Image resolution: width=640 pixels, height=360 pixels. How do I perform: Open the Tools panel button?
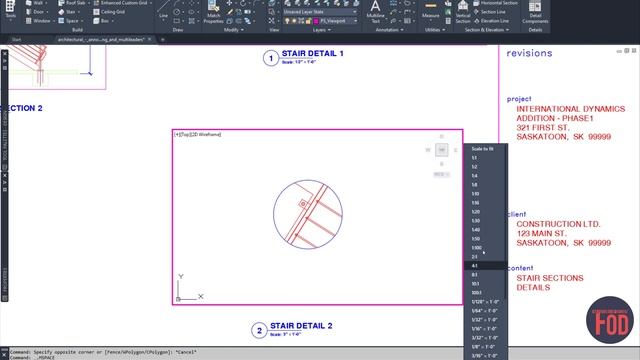(x=10, y=10)
